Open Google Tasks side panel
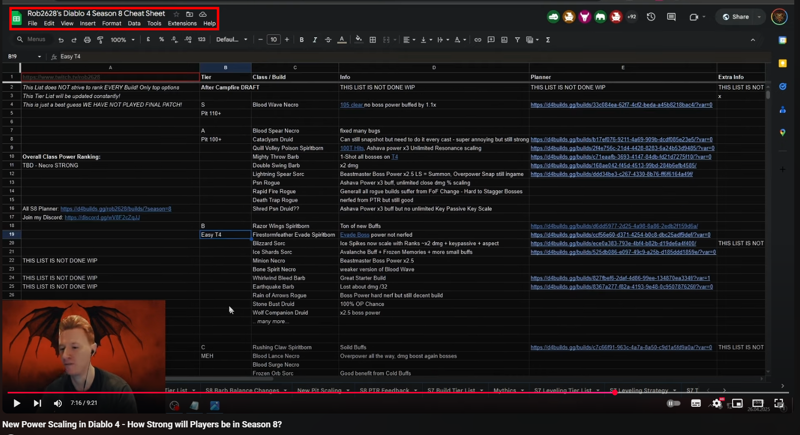This screenshot has height=435, width=800. pyautogui.click(x=783, y=86)
